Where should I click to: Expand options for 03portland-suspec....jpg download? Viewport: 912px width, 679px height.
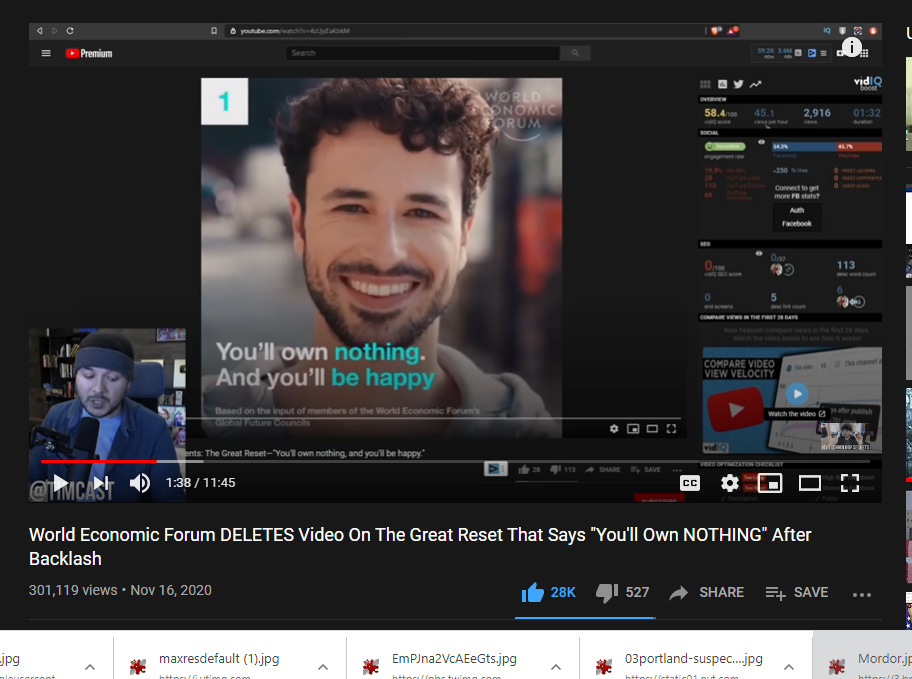pos(789,667)
